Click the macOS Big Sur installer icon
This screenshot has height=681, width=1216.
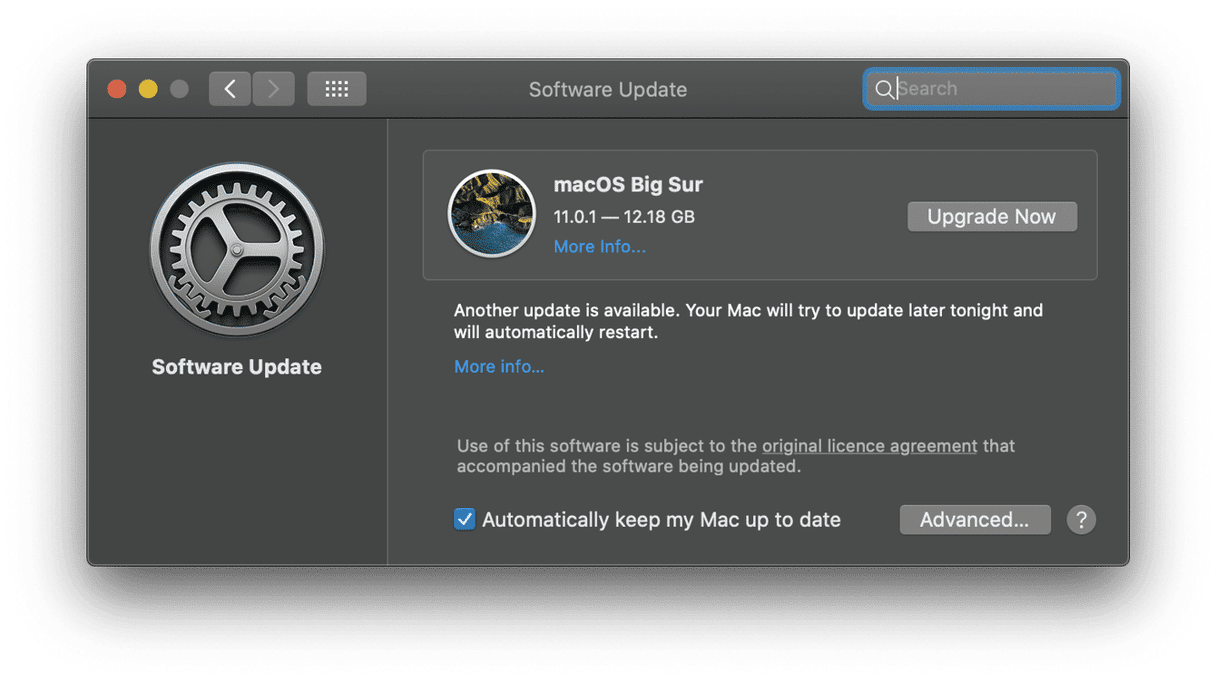coord(492,213)
